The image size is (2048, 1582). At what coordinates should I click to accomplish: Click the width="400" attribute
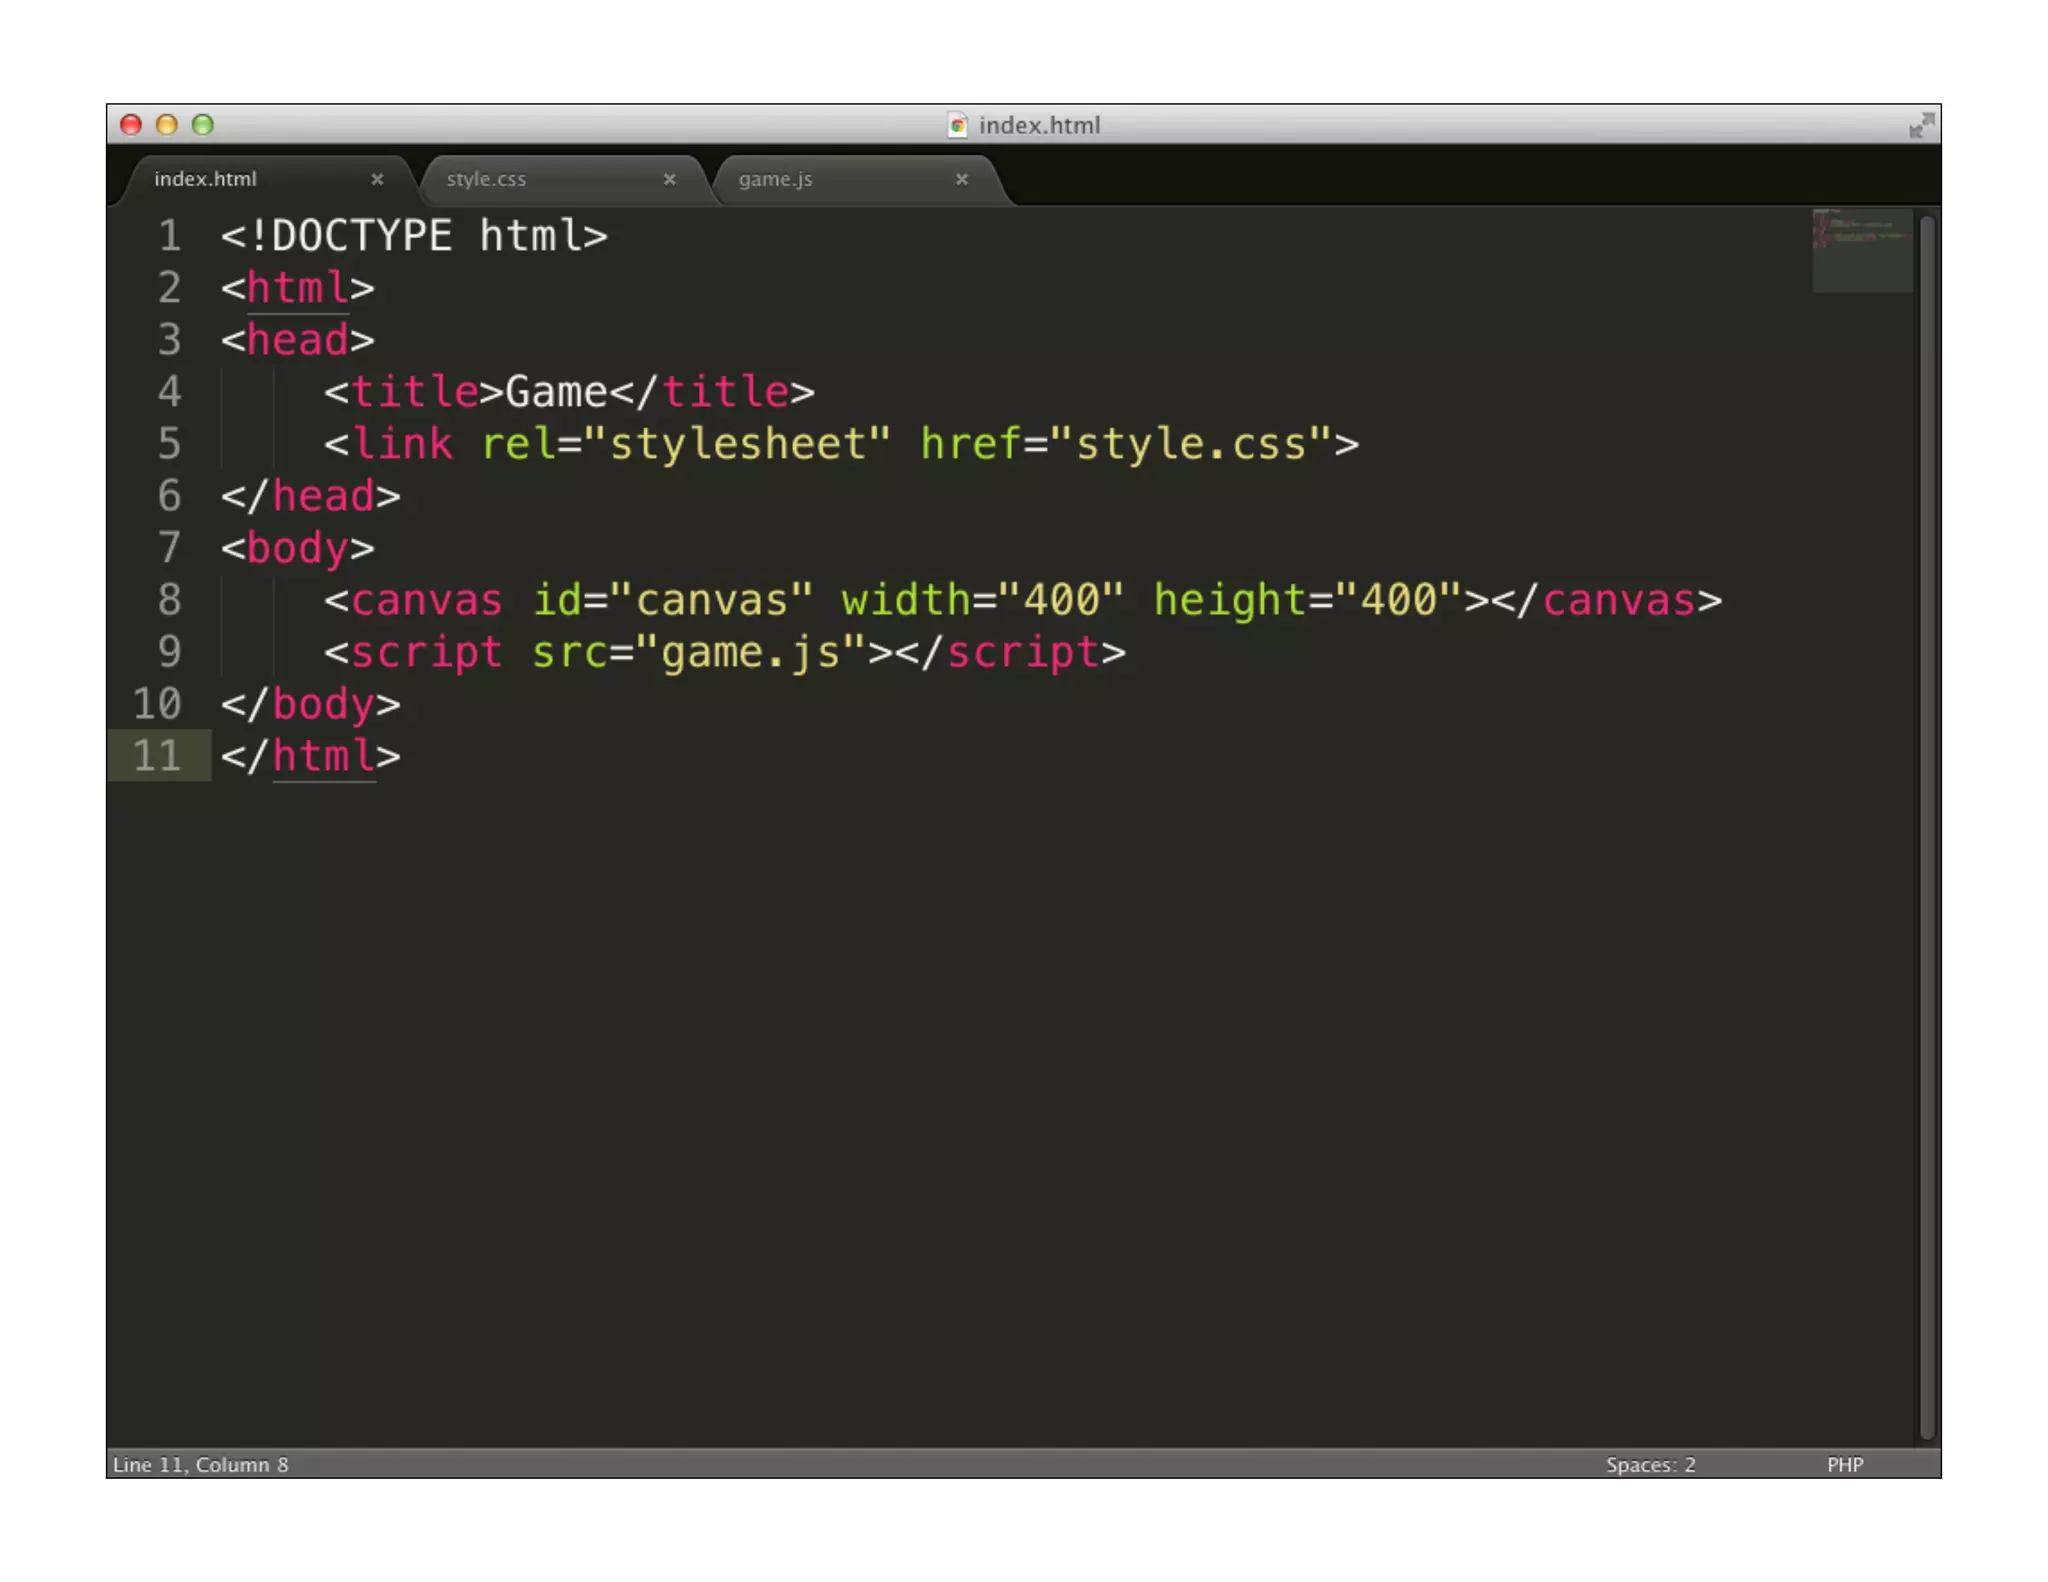(x=982, y=600)
